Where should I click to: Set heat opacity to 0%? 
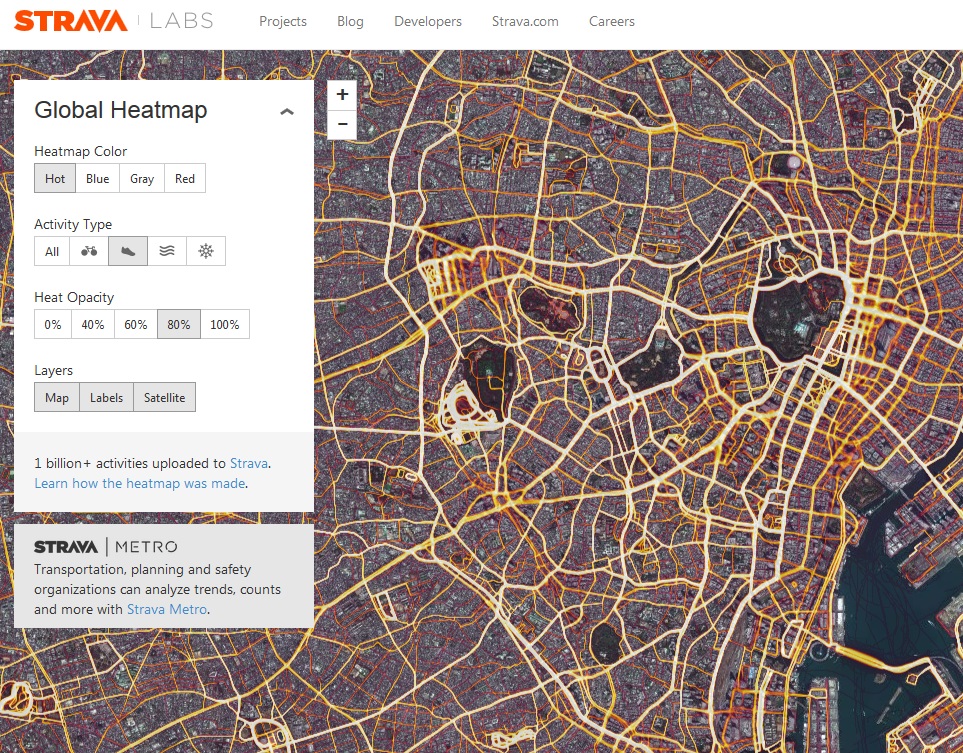pyautogui.click(x=53, y=324)
